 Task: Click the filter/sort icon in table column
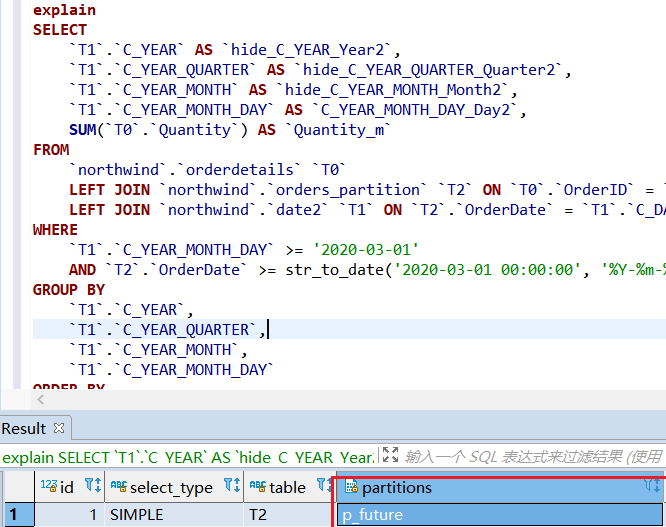click(x=324, y=485)
